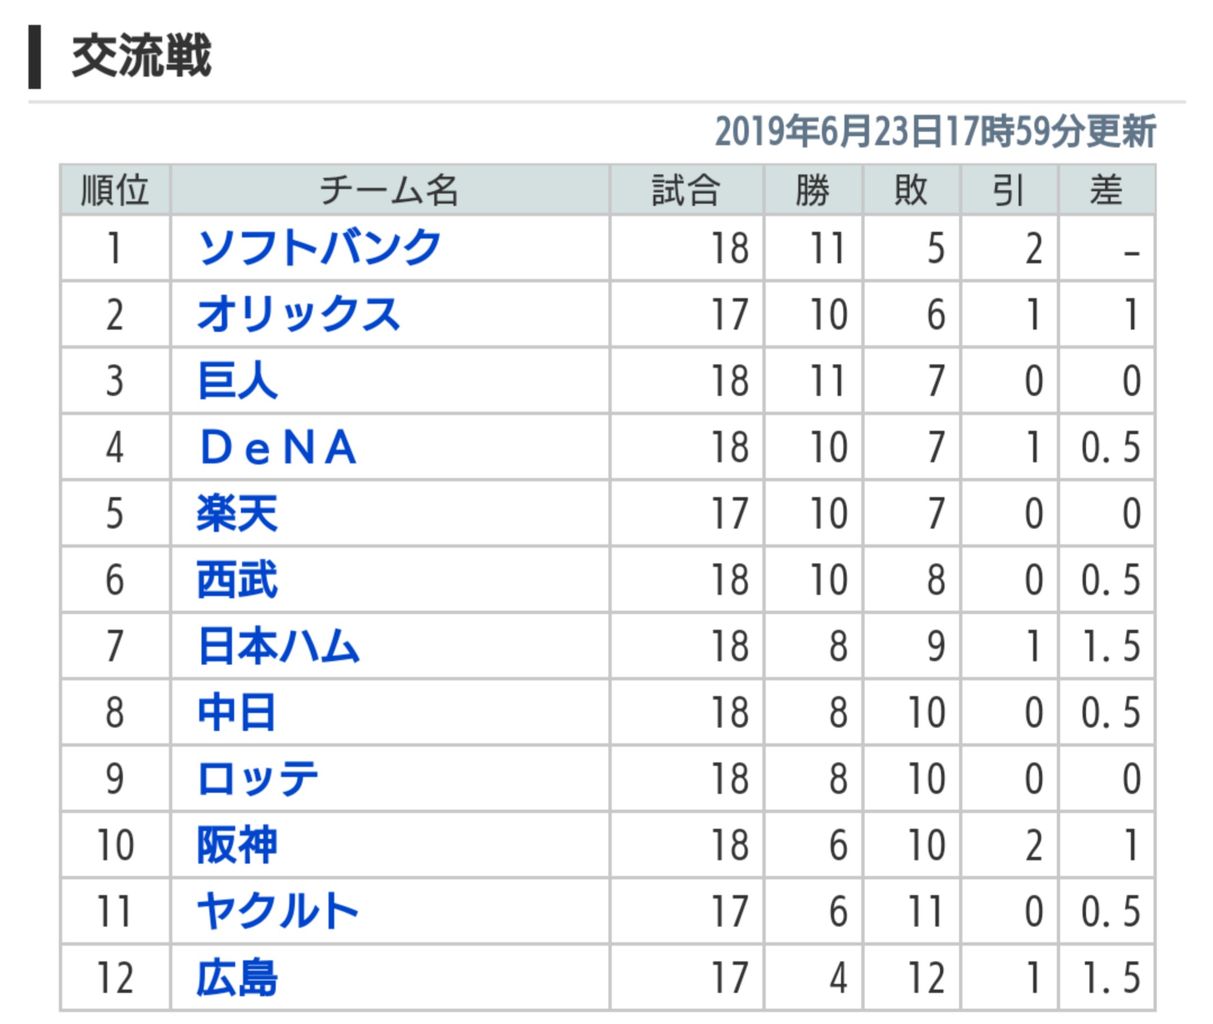
Task: Open the ソフトバンク team link
Action: point(319,248)
